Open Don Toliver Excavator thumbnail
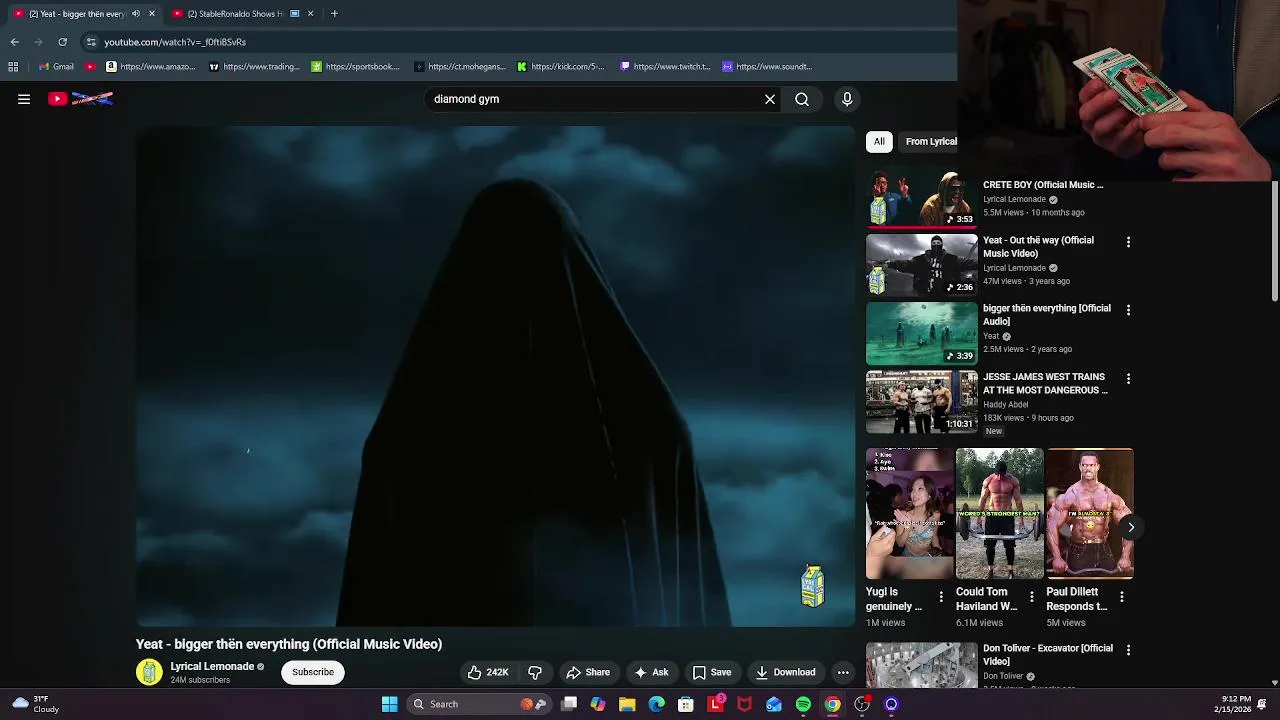 (x=922, y=665)
